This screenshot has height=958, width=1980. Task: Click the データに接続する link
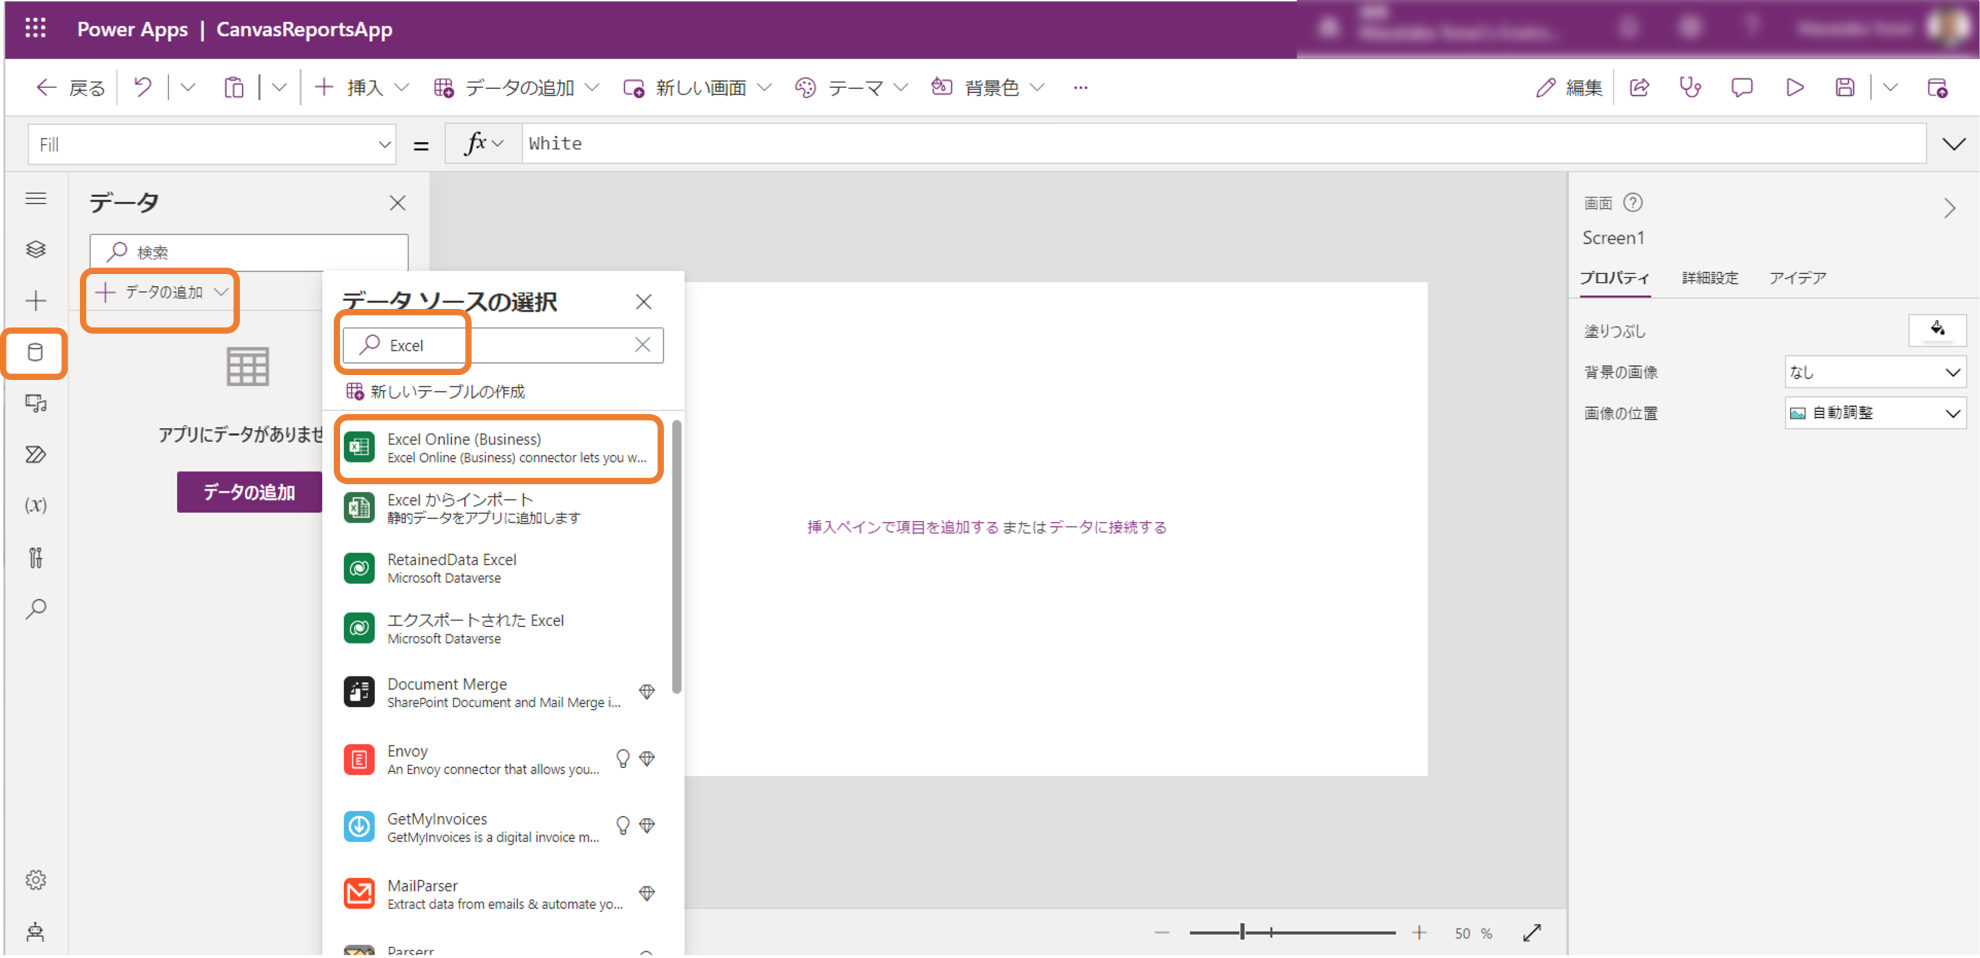pos(1107,527)
